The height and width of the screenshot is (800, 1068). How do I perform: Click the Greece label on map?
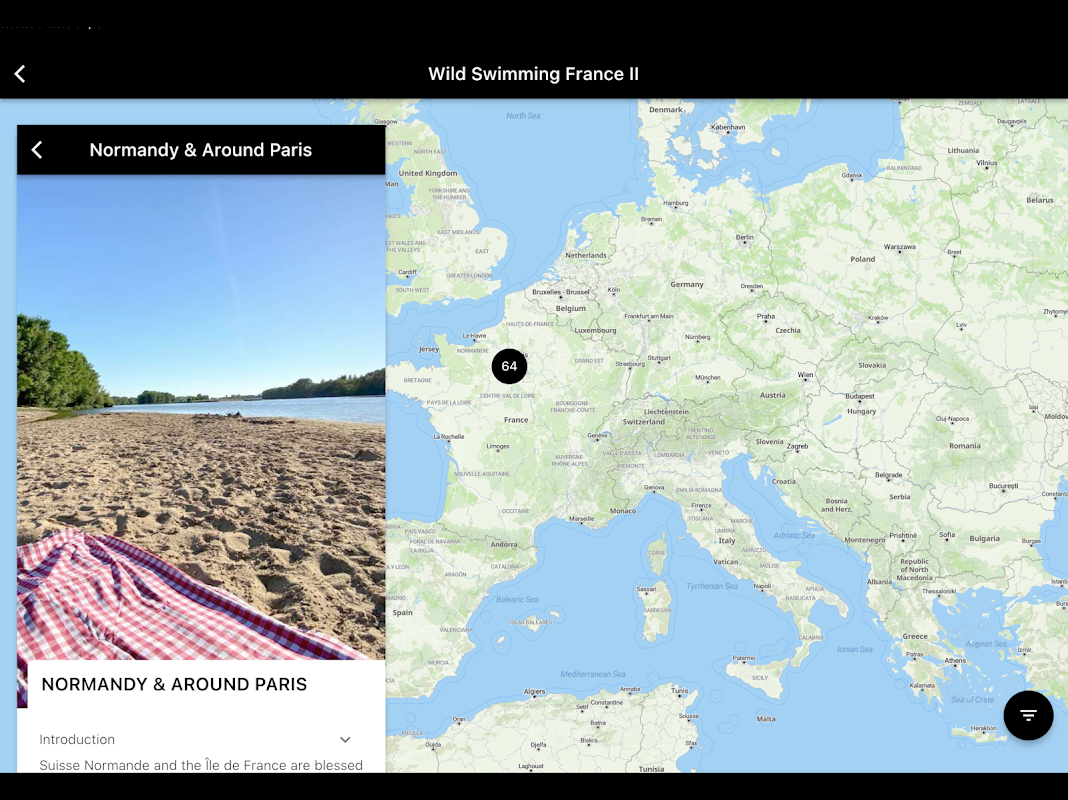pos(915,637)
